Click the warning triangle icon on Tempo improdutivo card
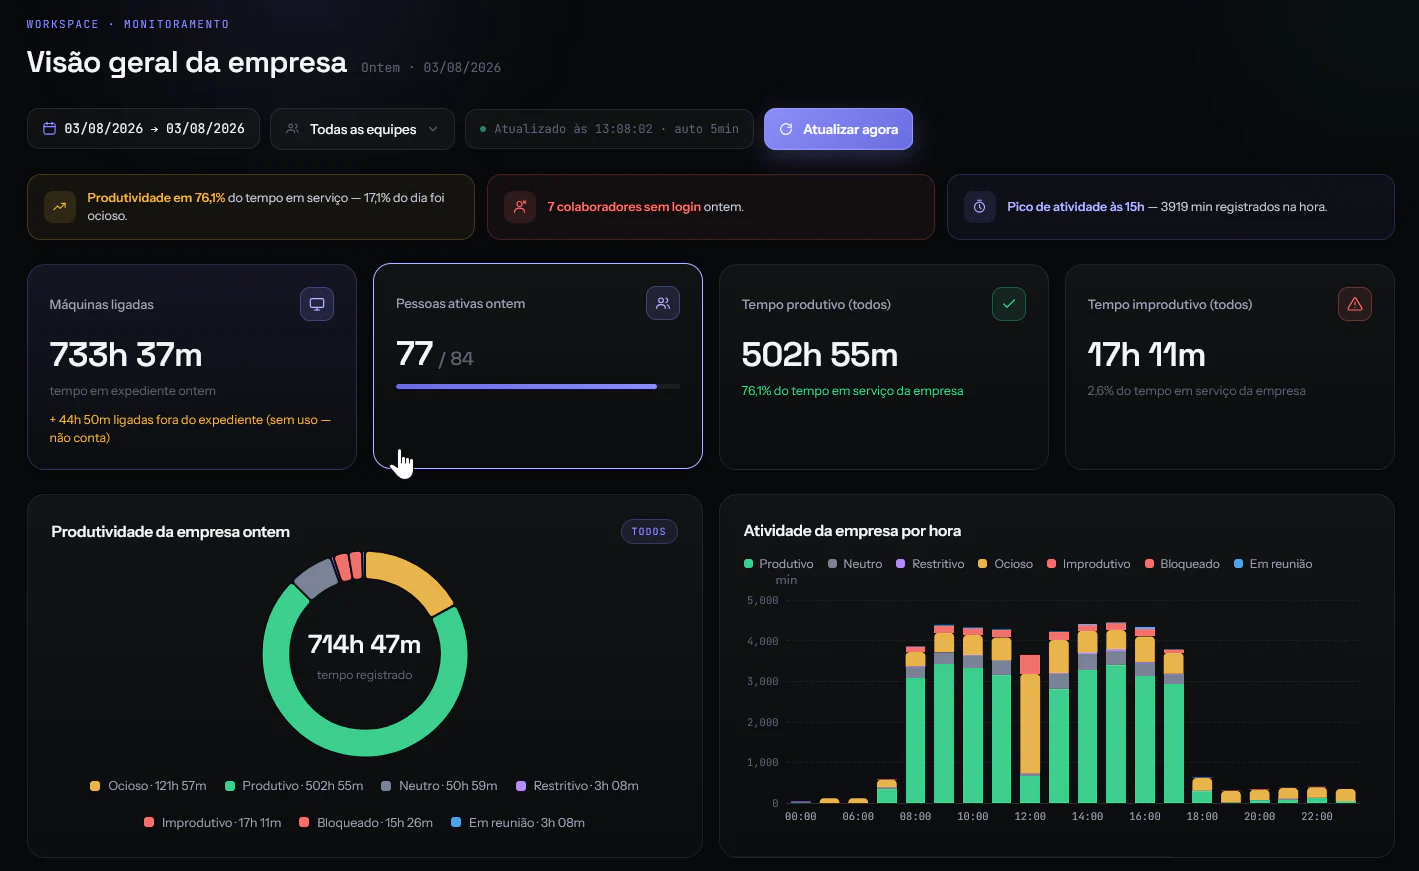1419x871 pixels. [1355, 304]
